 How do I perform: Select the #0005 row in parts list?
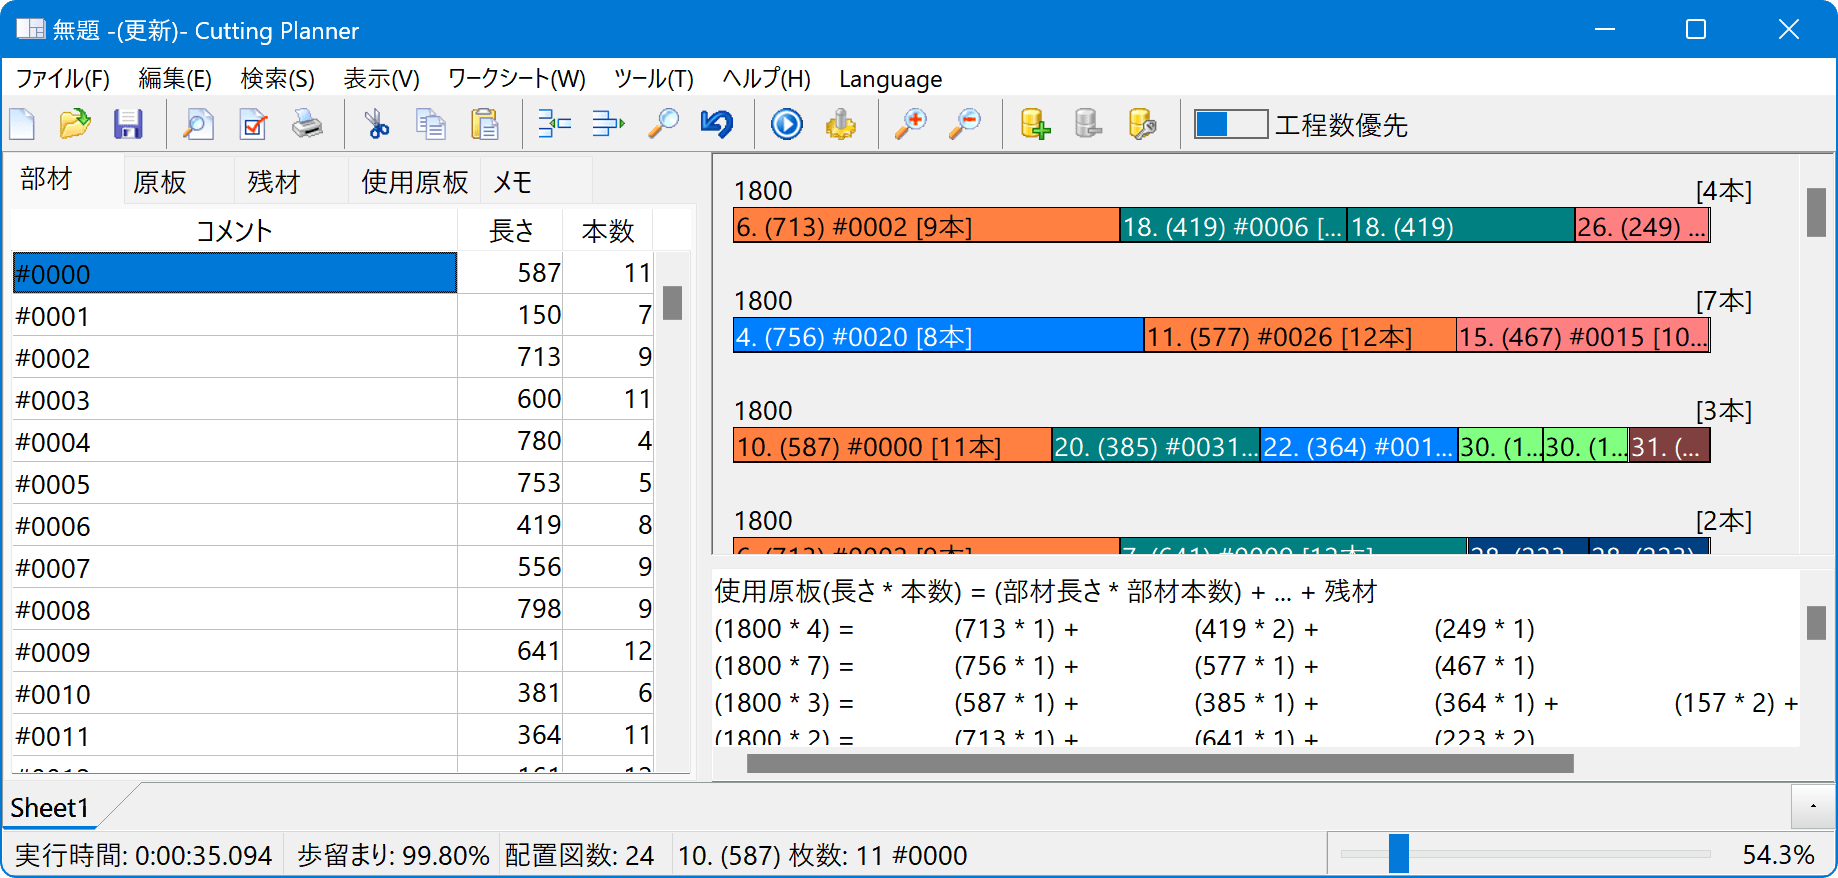pyautogui.click(x=234, y=484)
